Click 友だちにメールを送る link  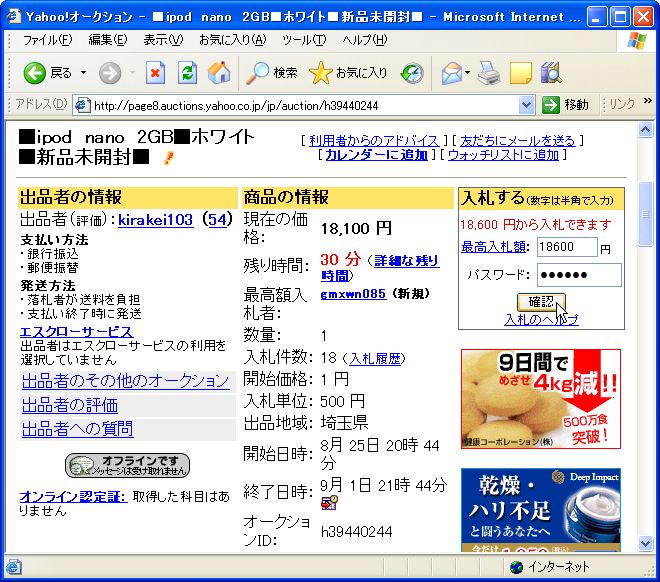click(517, 141)
